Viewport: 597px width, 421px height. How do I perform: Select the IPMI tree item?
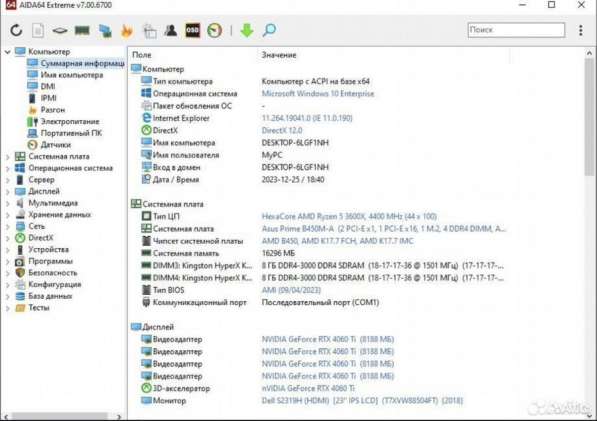[48, 98]
